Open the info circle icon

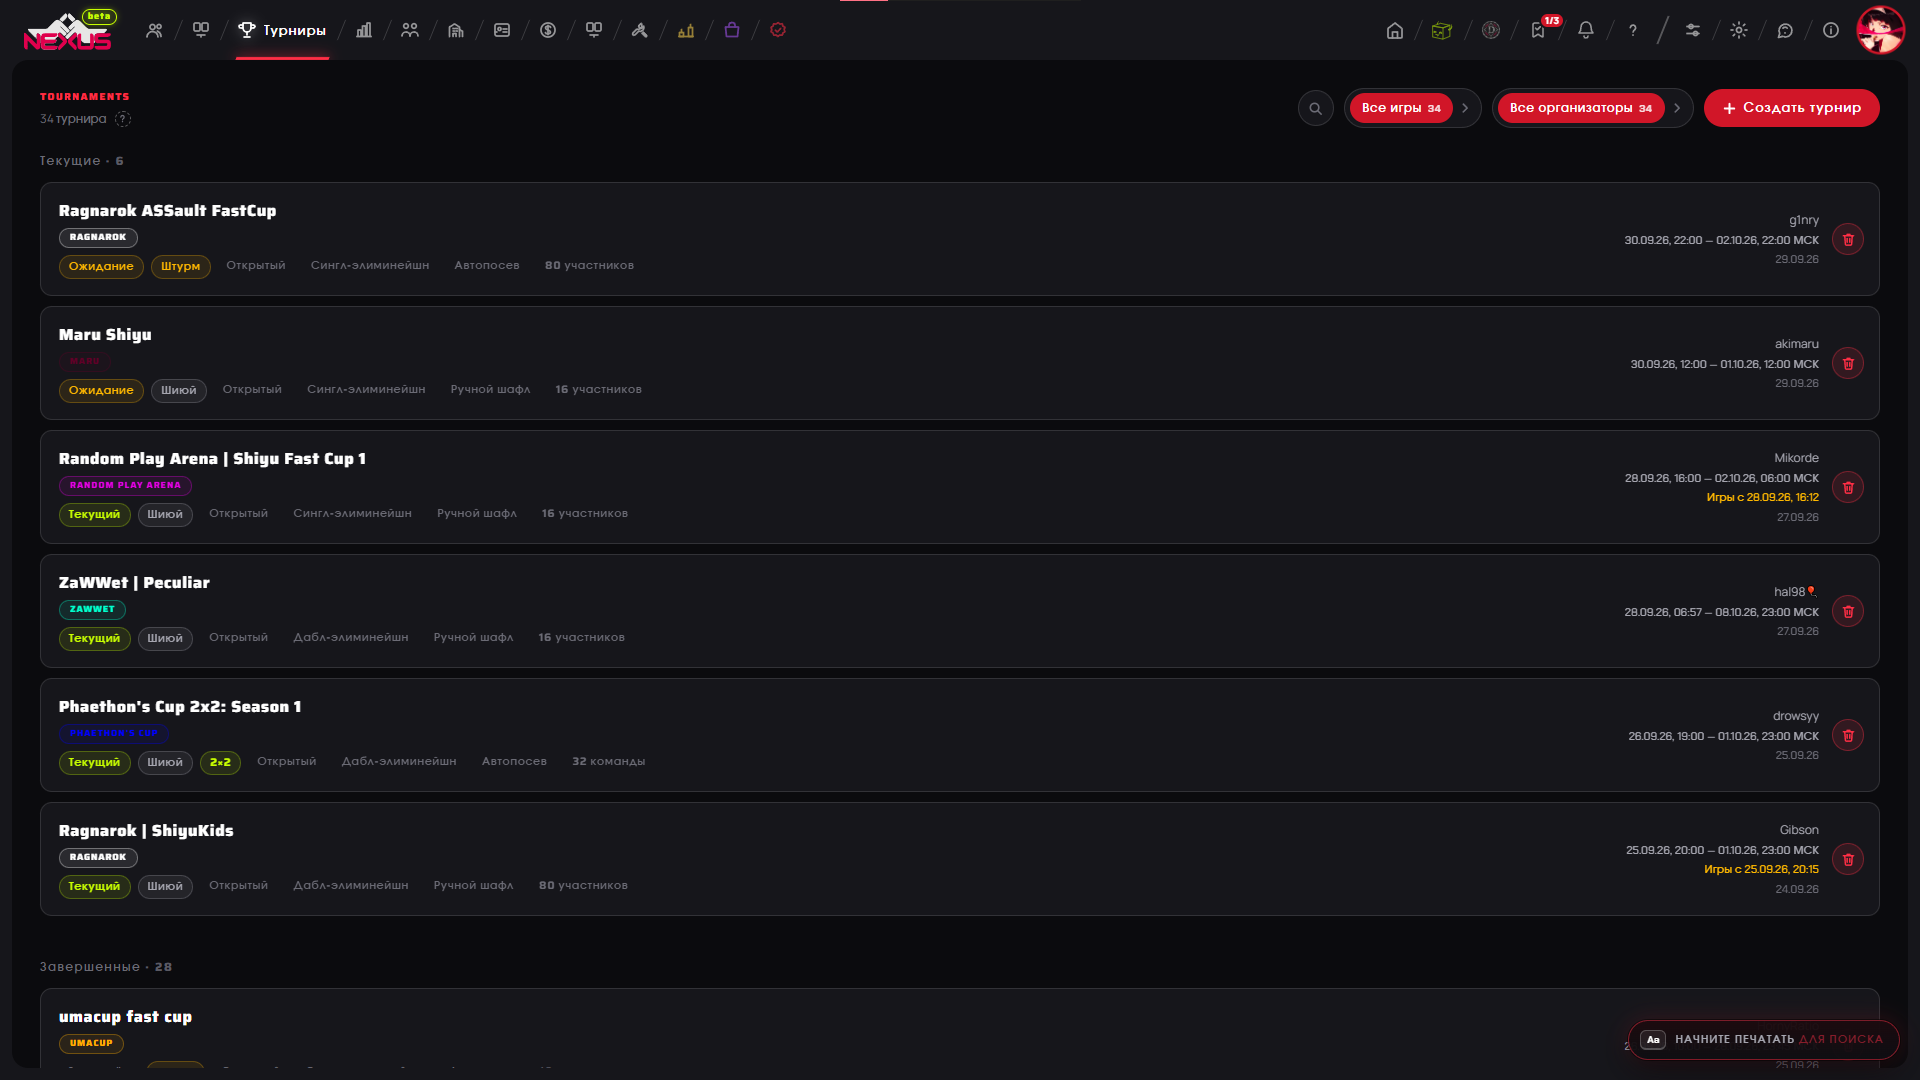(1831, 30)
